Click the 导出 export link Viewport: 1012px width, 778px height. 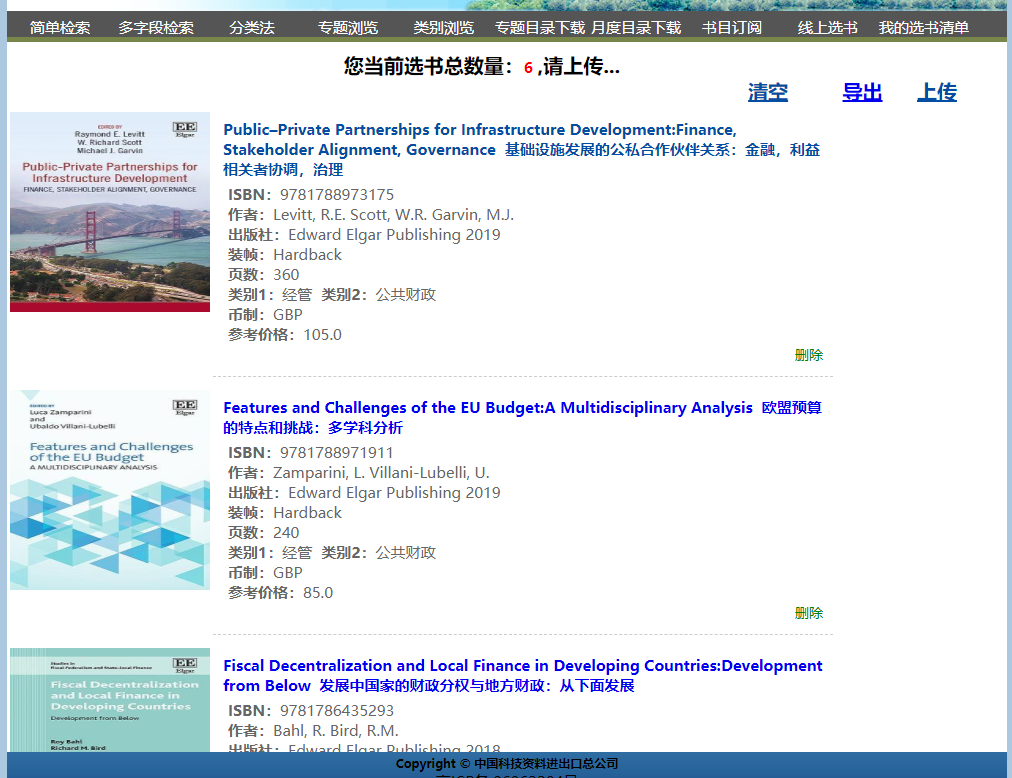point(862,93)
